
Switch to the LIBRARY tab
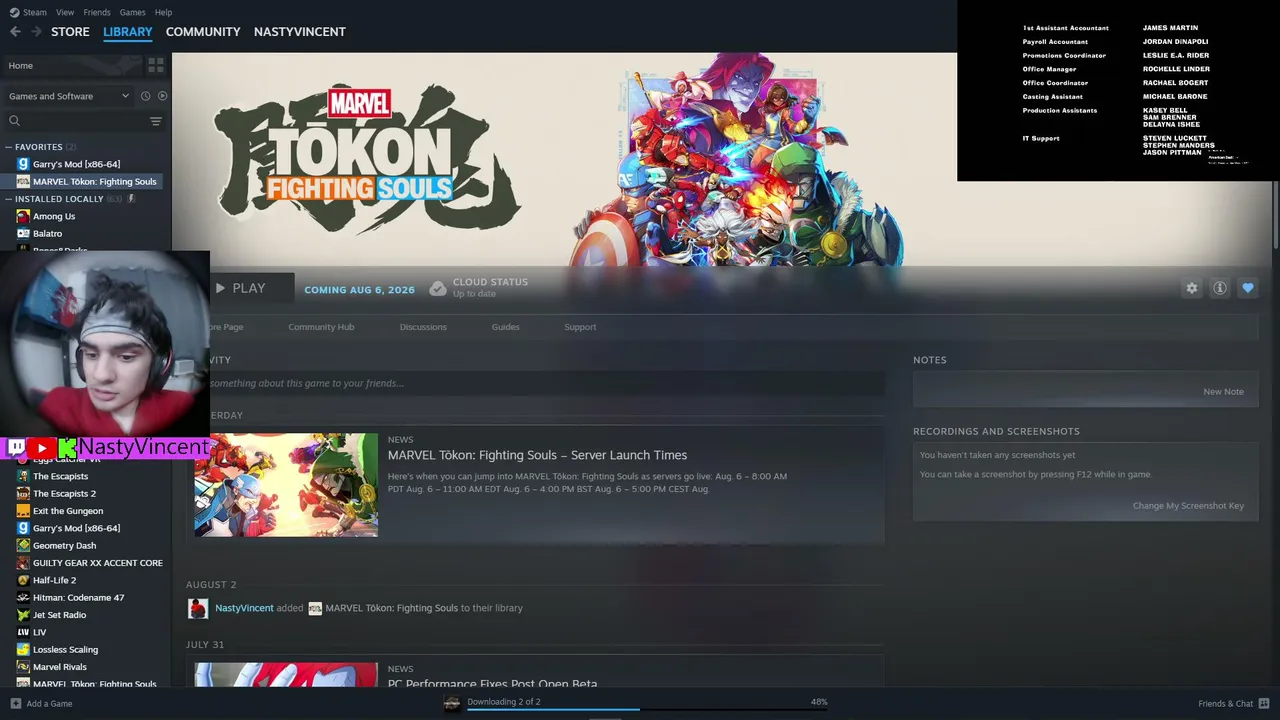pos(128,32)
